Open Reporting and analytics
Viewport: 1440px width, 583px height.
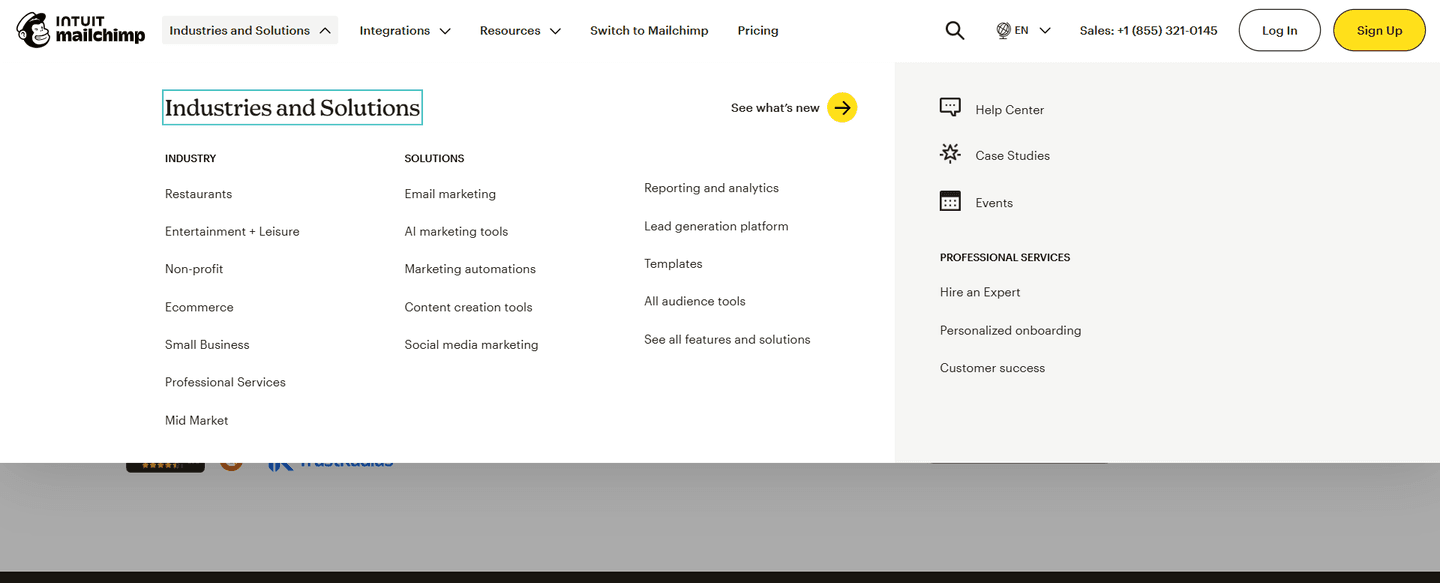tap(711, 188)
